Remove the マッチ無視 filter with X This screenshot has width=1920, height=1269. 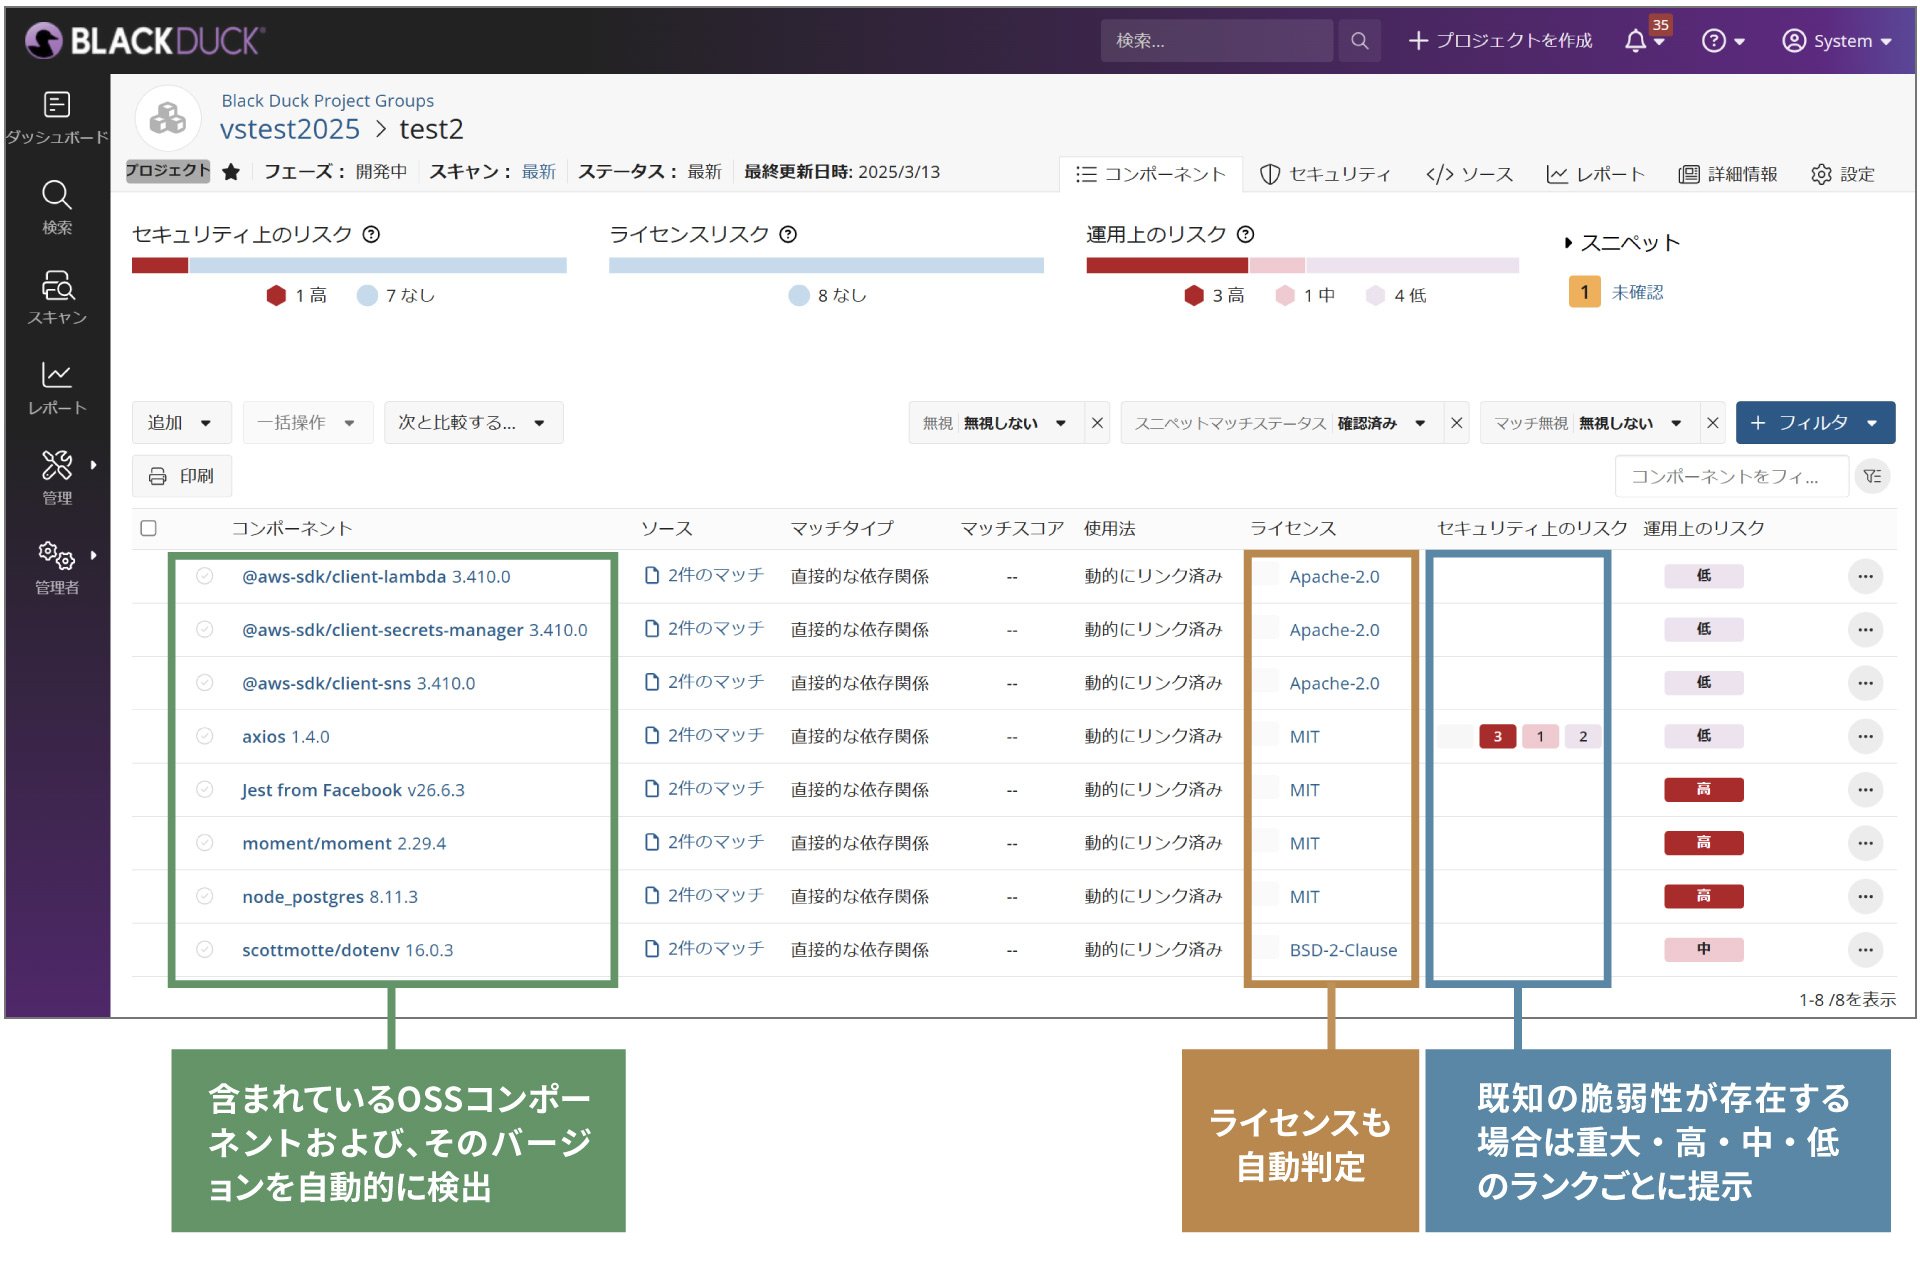pyautogui.click(x=1712, y=423)
